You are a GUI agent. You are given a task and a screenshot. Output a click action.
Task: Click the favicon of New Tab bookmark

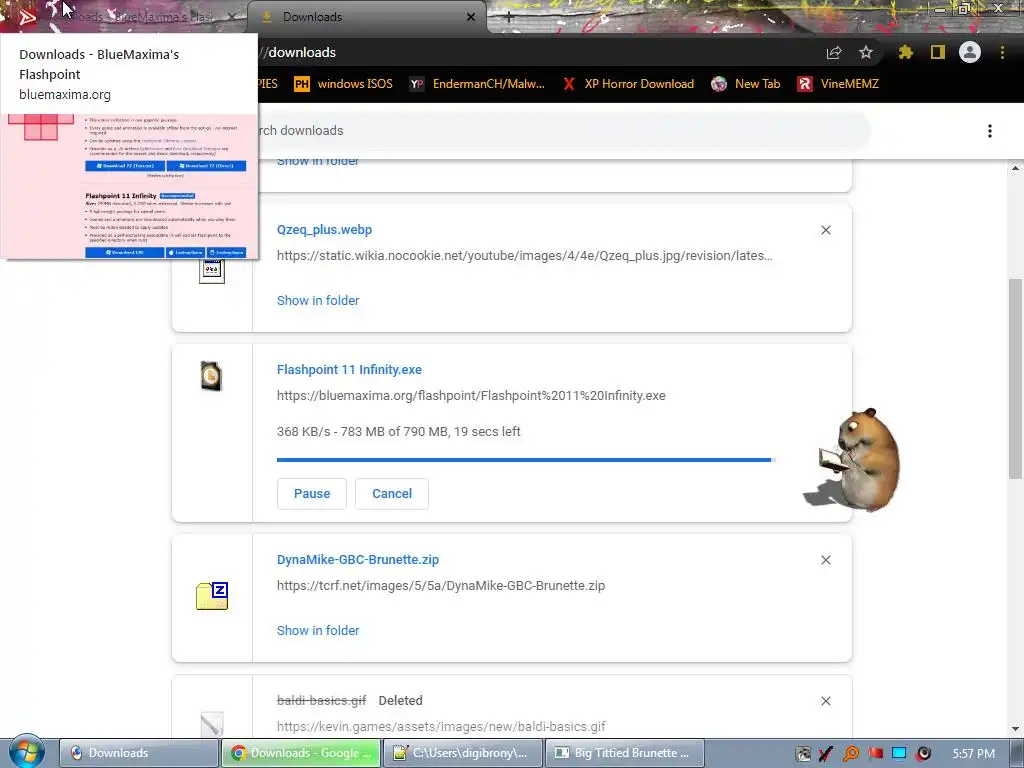(x=719, y=84)
